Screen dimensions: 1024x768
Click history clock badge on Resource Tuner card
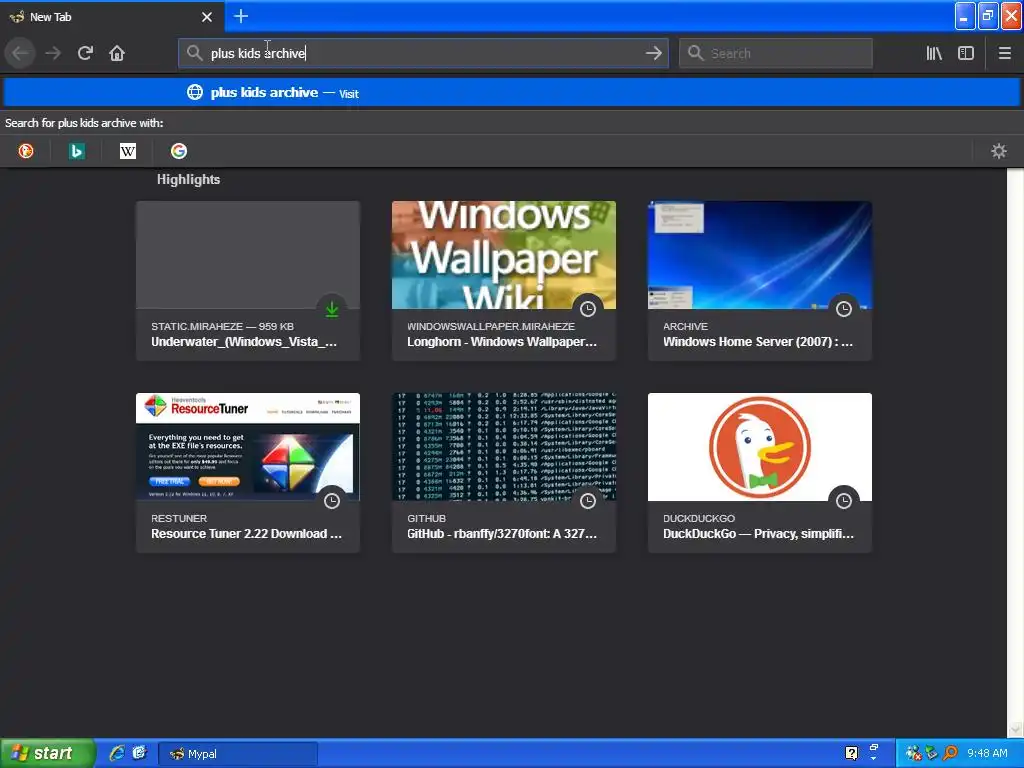click(x=332, y=501)
